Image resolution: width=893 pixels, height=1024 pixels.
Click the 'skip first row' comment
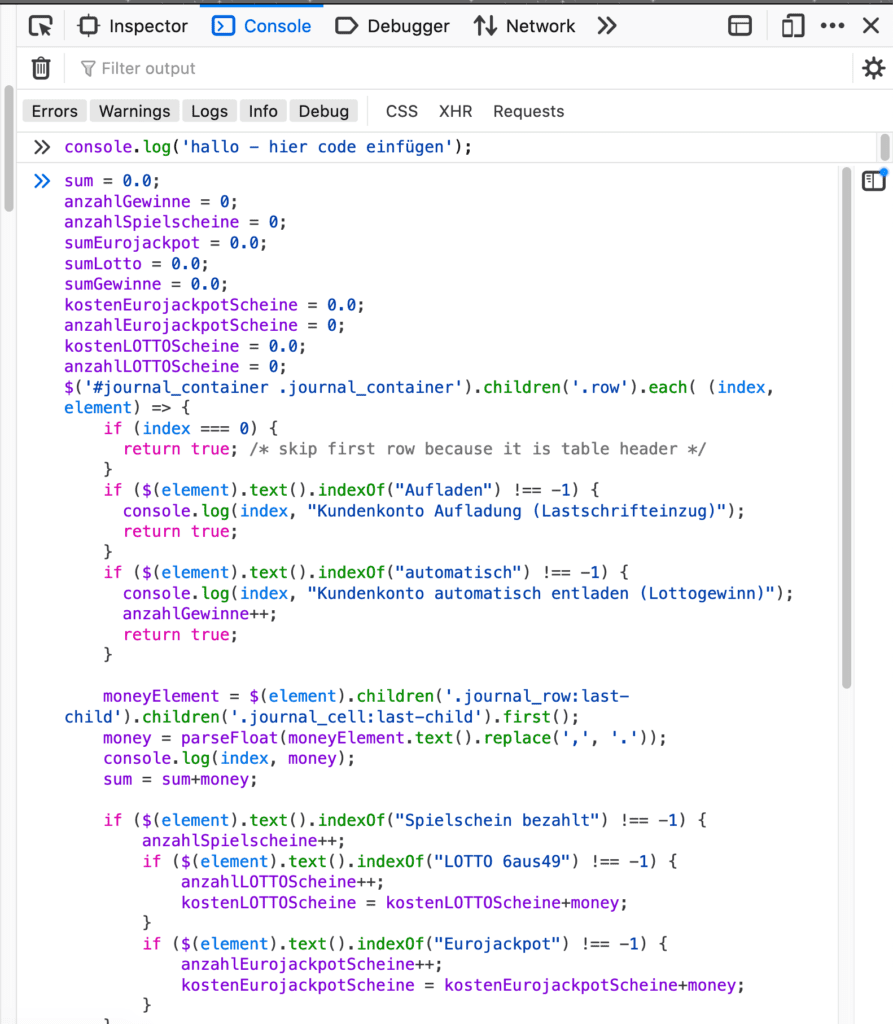point(478,449)
